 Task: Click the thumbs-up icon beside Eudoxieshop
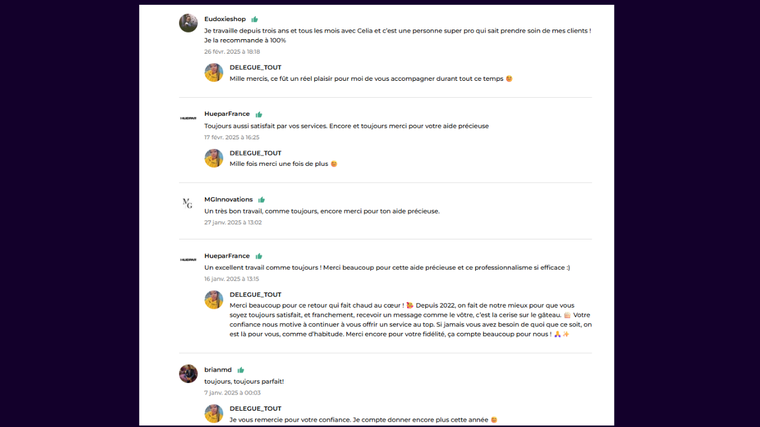(255, 19)
